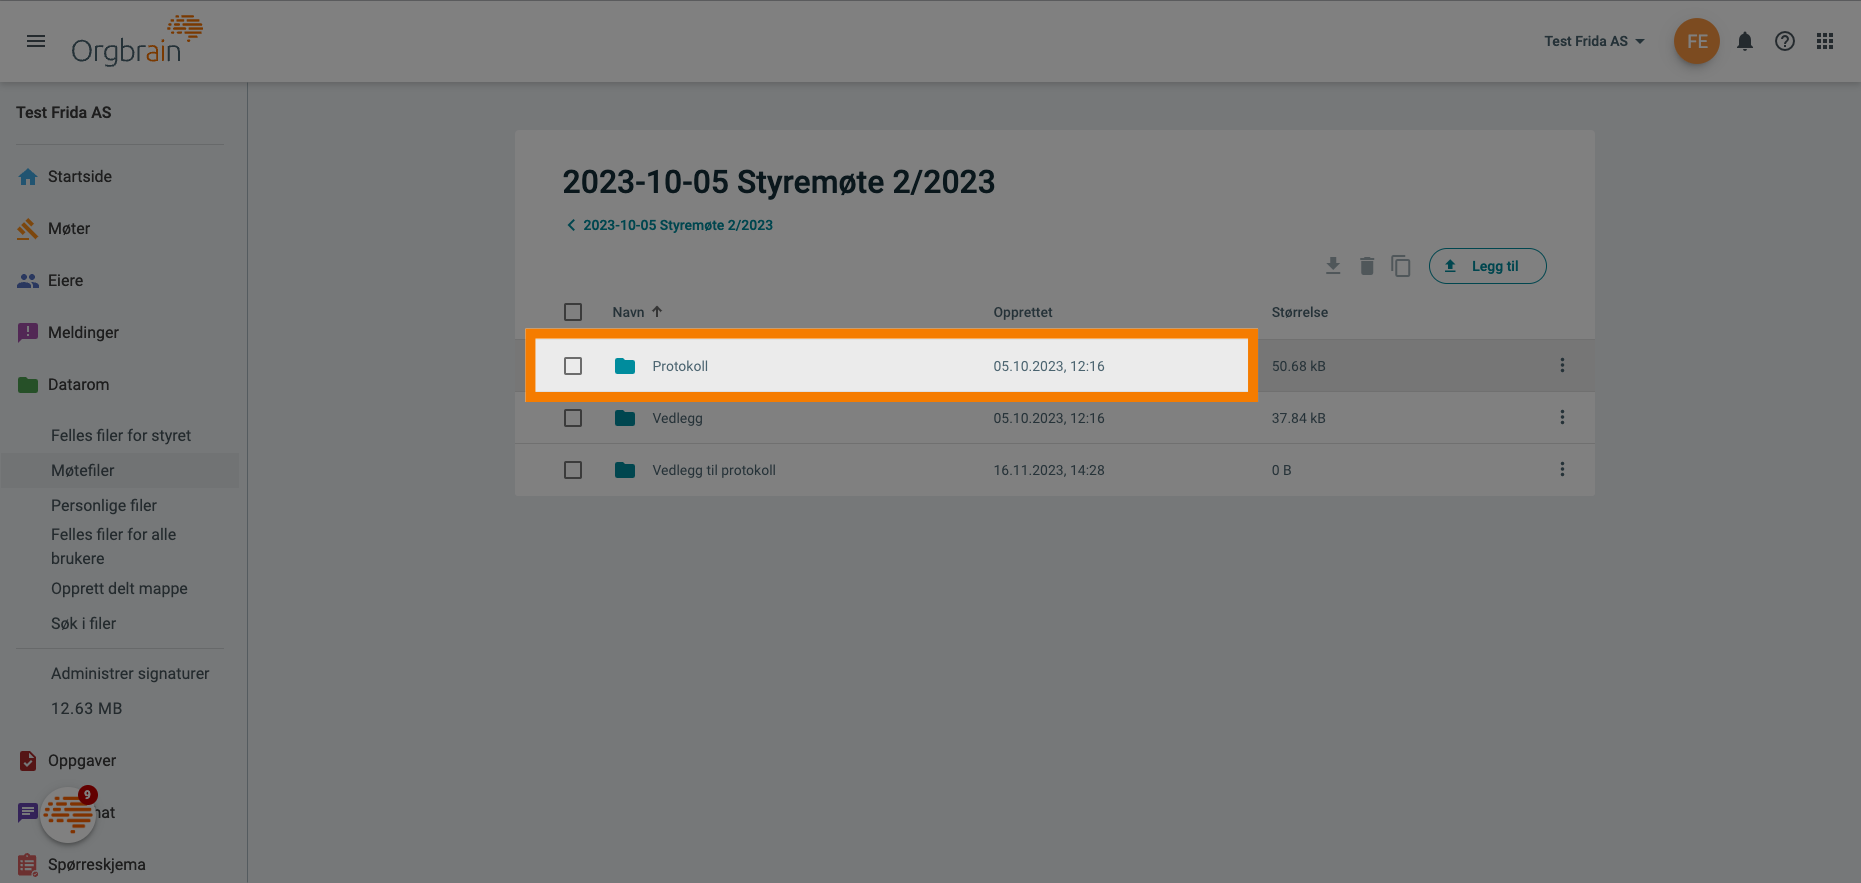
Task: Open the Vedlegg folder name
Action: 678,418
